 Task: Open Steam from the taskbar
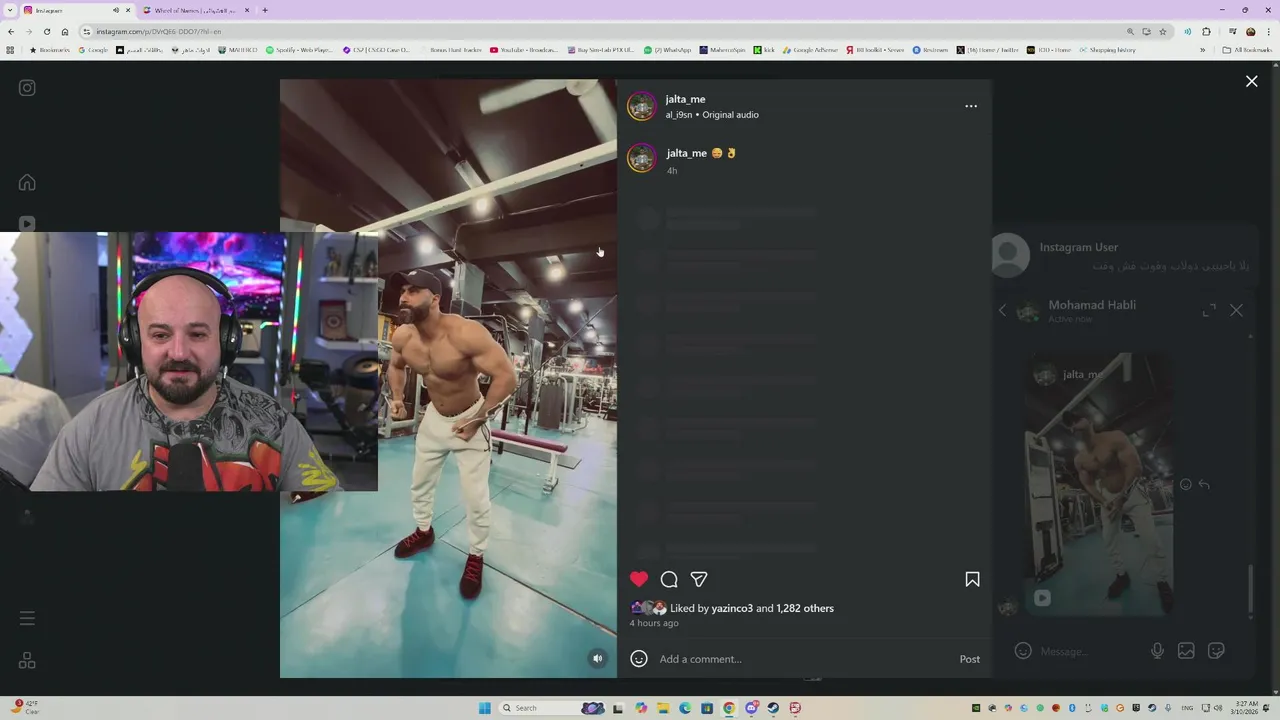click(773, 708)
